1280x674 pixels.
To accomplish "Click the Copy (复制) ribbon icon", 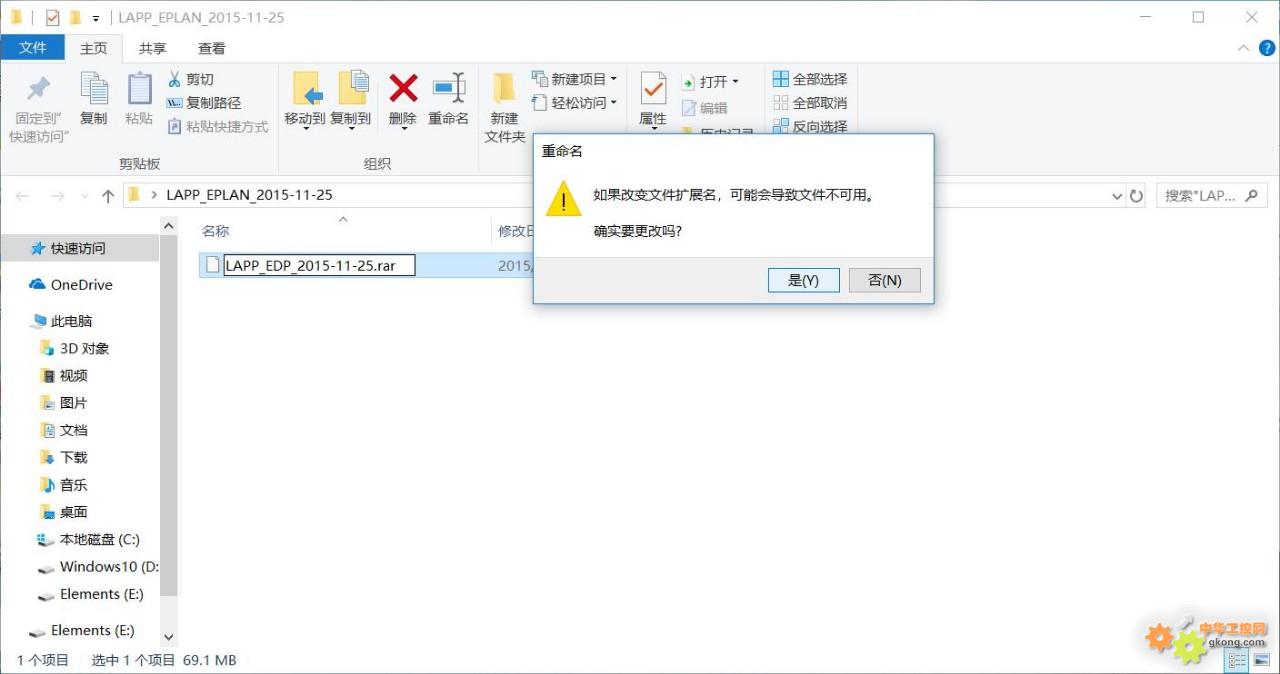I will [x=94, y=89].
